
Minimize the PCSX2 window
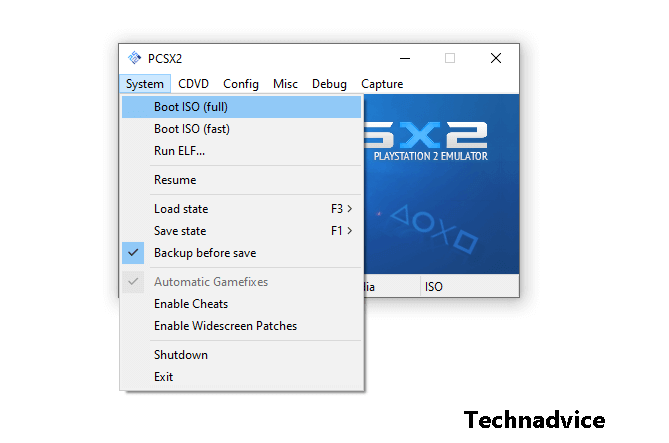(405, 58)
